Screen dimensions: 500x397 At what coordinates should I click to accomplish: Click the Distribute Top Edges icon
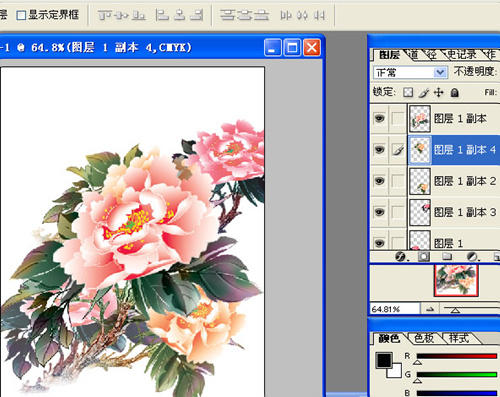click(227, 15)
